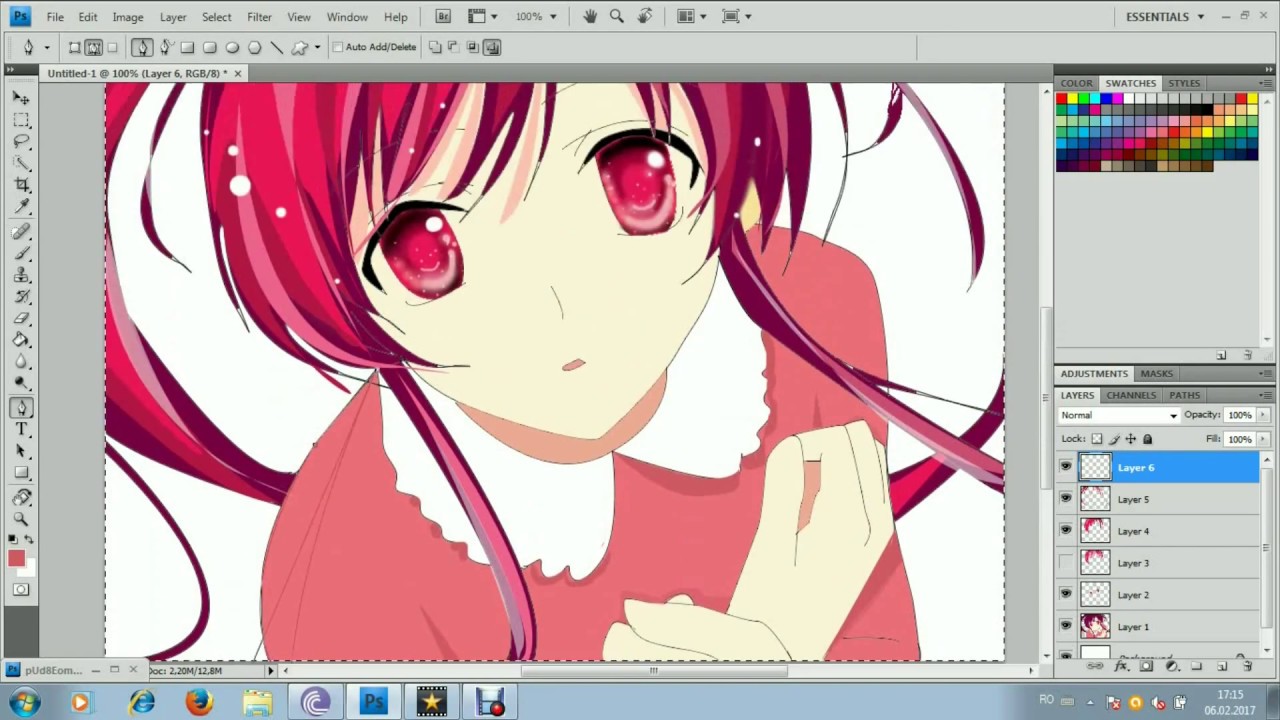The image size is (1280, 720).
Task: Select the Pen tool in toolbox
Action: (21, 408)
